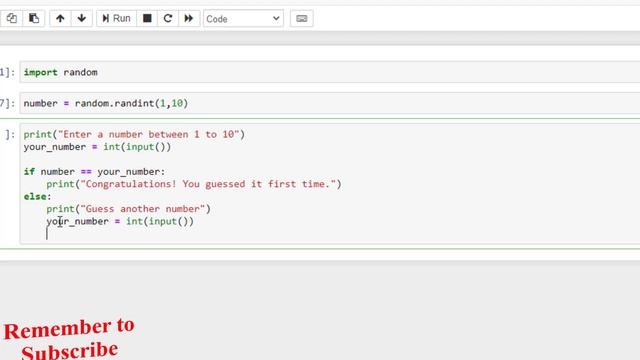Open the cell type dropdown showing Code
The height and width of the screenshot is (360, 640).
[x=243, y=19]
